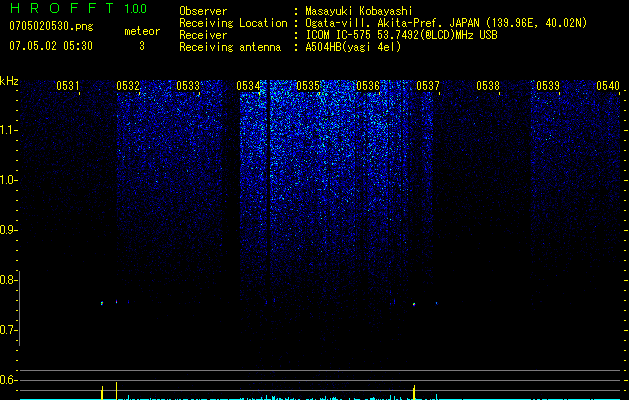The image size is (629, 400).
Task: Select the filename 0705020530.png
Action: pos(51,27)
